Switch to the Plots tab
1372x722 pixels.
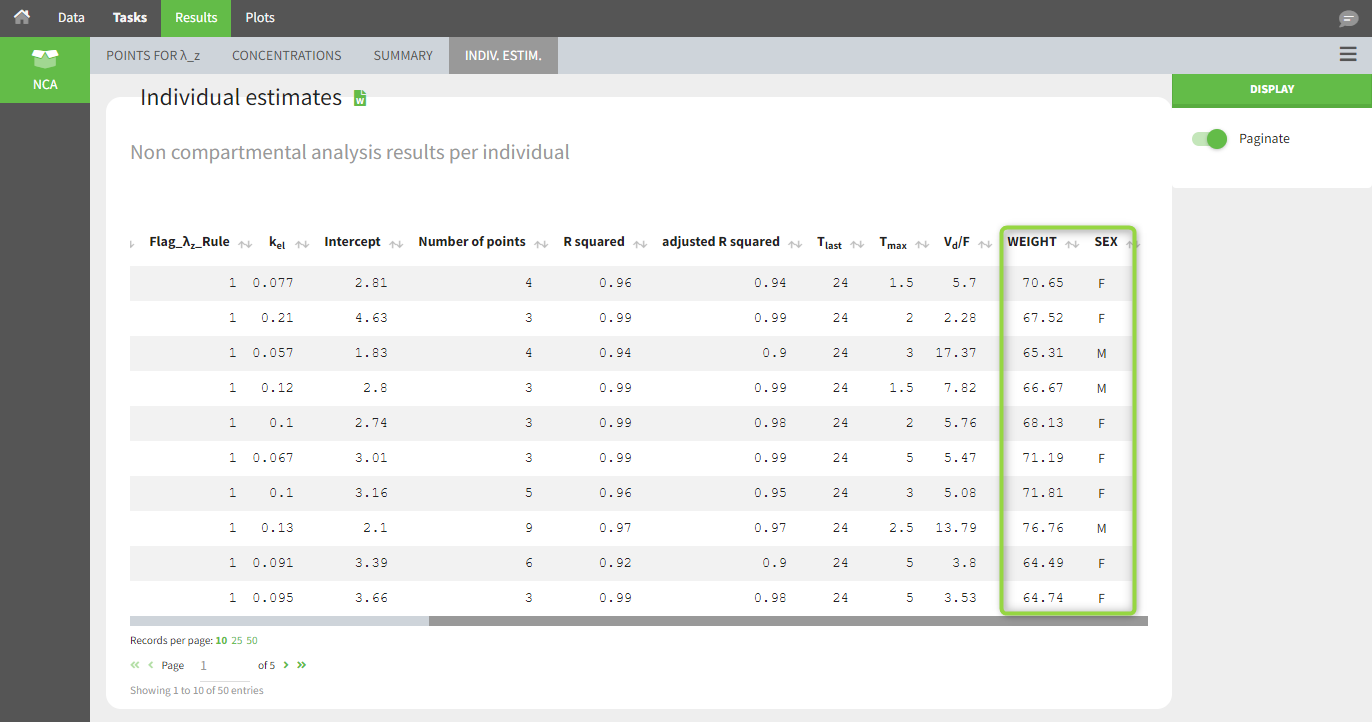pyautogui.click(x=260, y=18)
